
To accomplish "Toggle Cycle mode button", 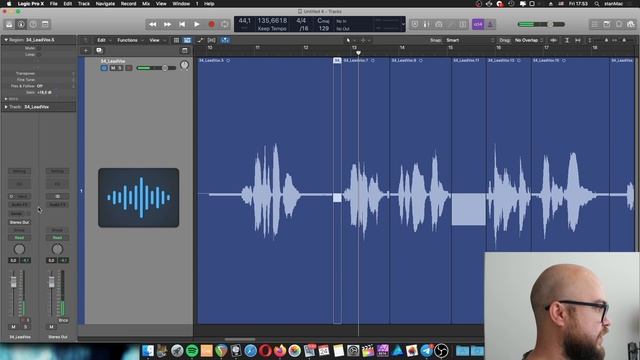I will (x=224, y=24).
